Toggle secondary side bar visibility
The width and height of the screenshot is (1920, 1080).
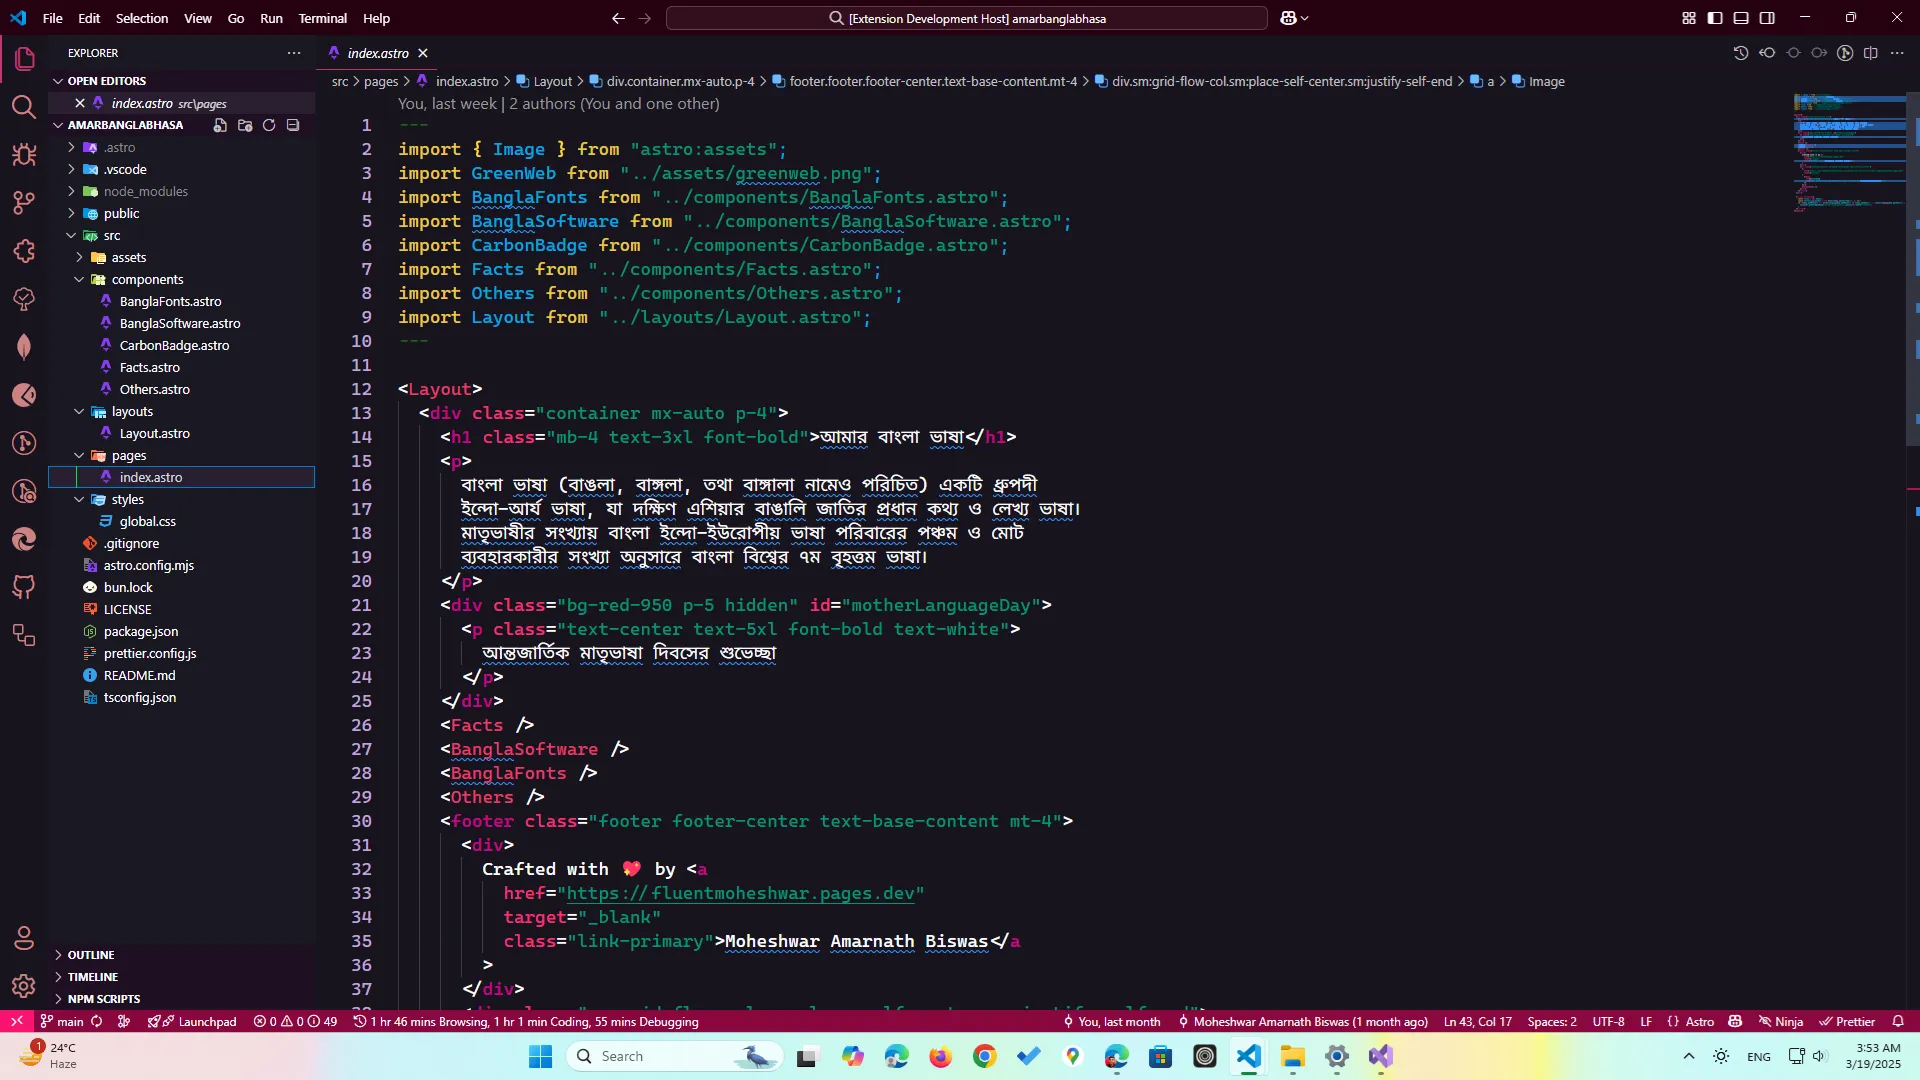tap(1767, 18)
